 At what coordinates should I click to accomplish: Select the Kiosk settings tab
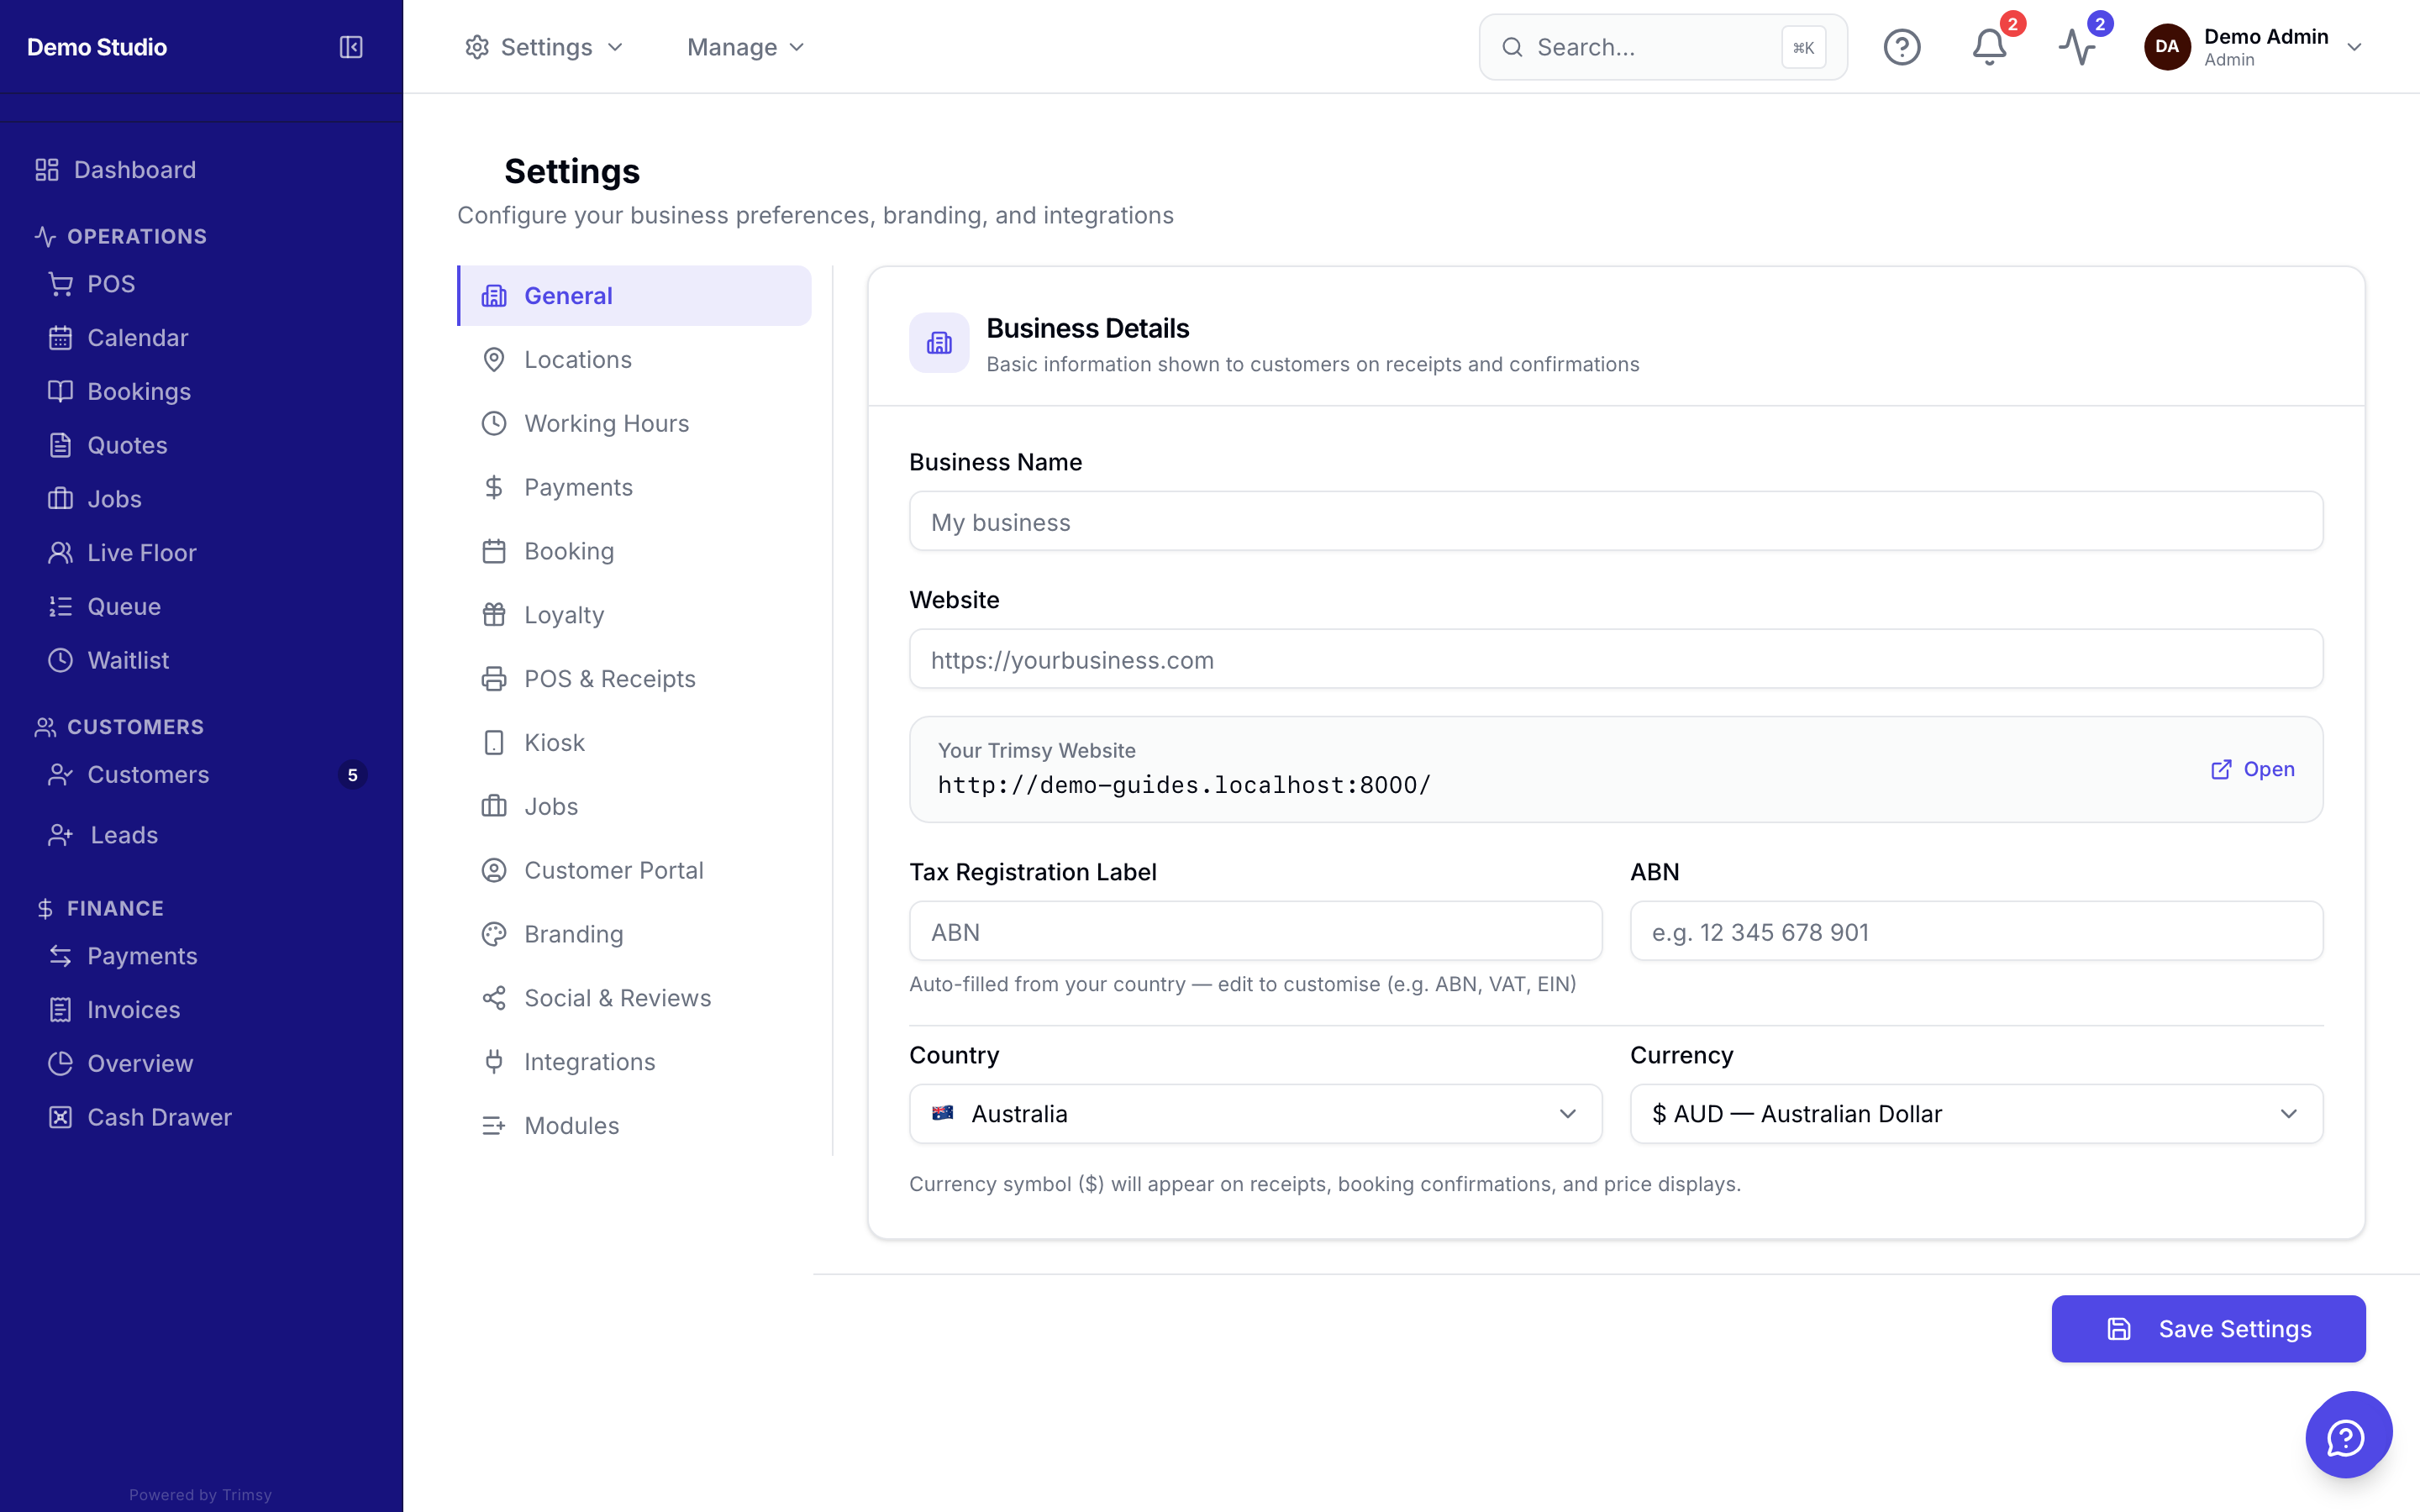click(x=634, y=743)
